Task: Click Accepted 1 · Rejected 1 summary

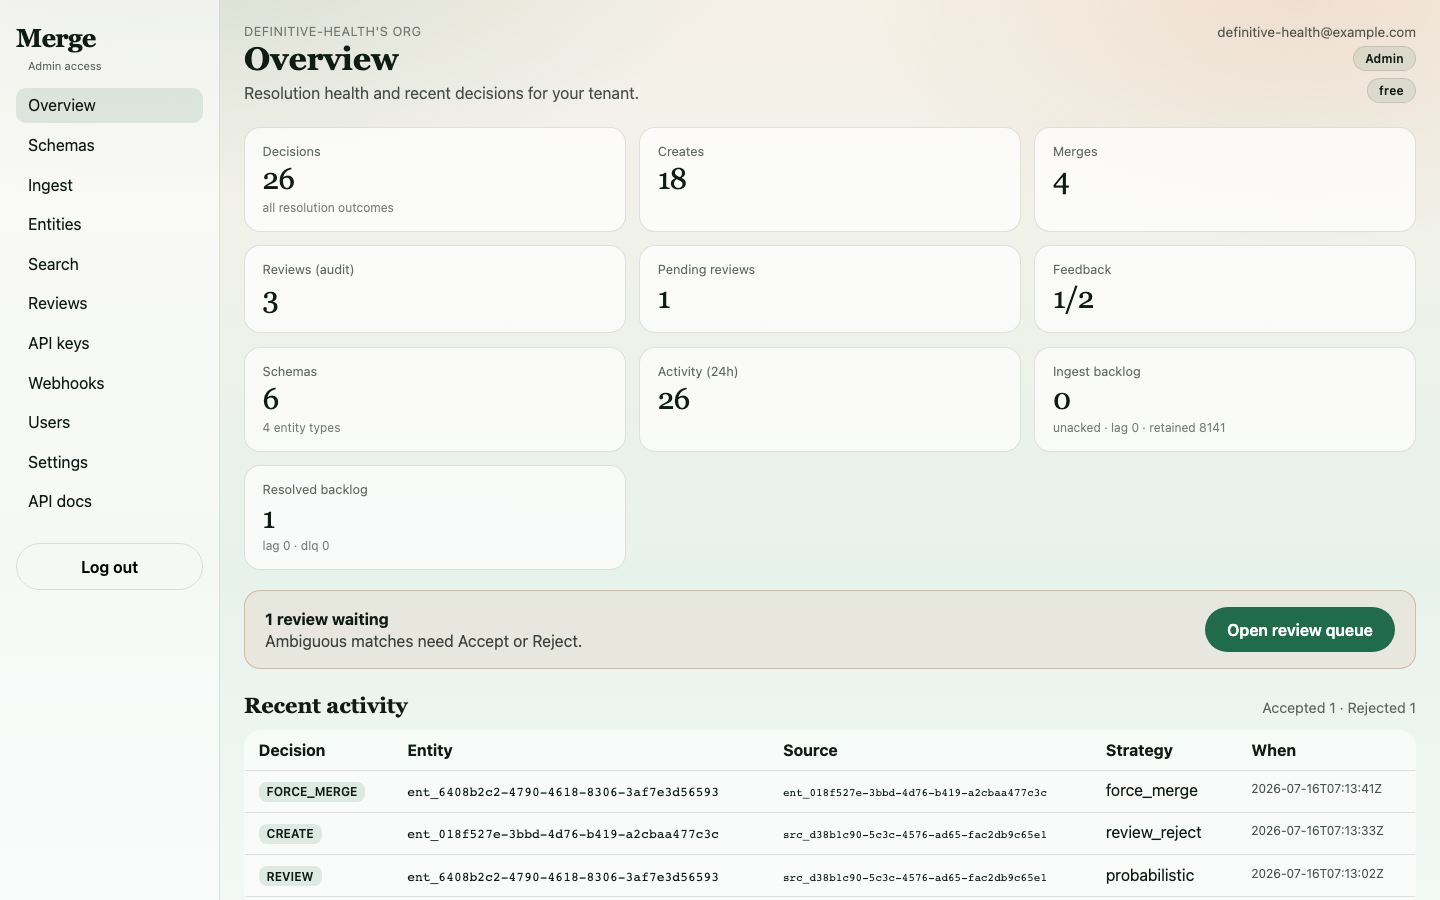Action: [1339, 708]
